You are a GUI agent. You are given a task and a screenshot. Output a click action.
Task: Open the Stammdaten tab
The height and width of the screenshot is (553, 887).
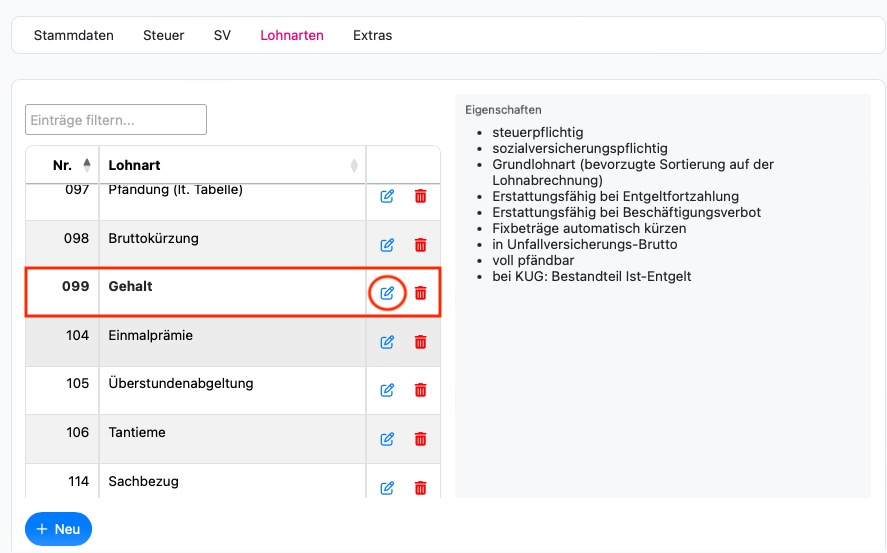[x=74, y=35]
